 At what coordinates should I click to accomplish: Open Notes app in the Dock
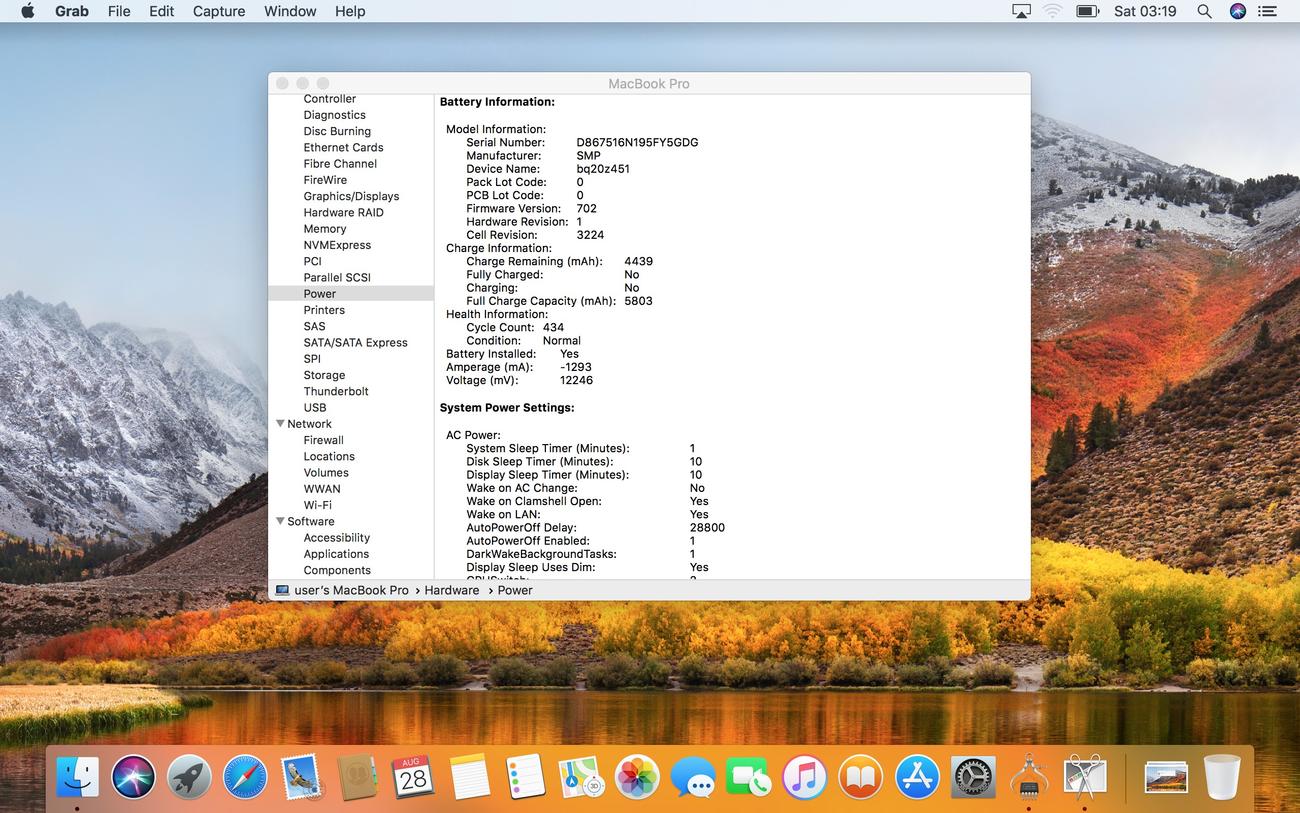click(x=469, y=776)
